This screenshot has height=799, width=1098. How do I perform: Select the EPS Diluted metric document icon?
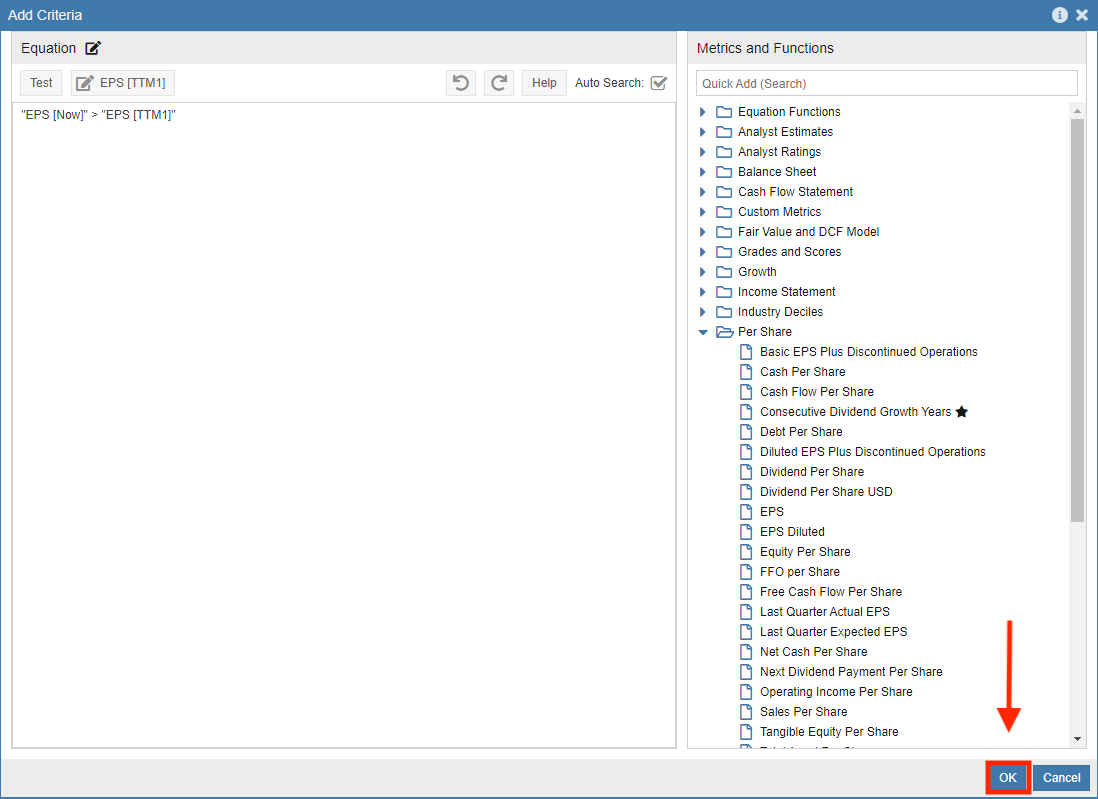(745, 532)
